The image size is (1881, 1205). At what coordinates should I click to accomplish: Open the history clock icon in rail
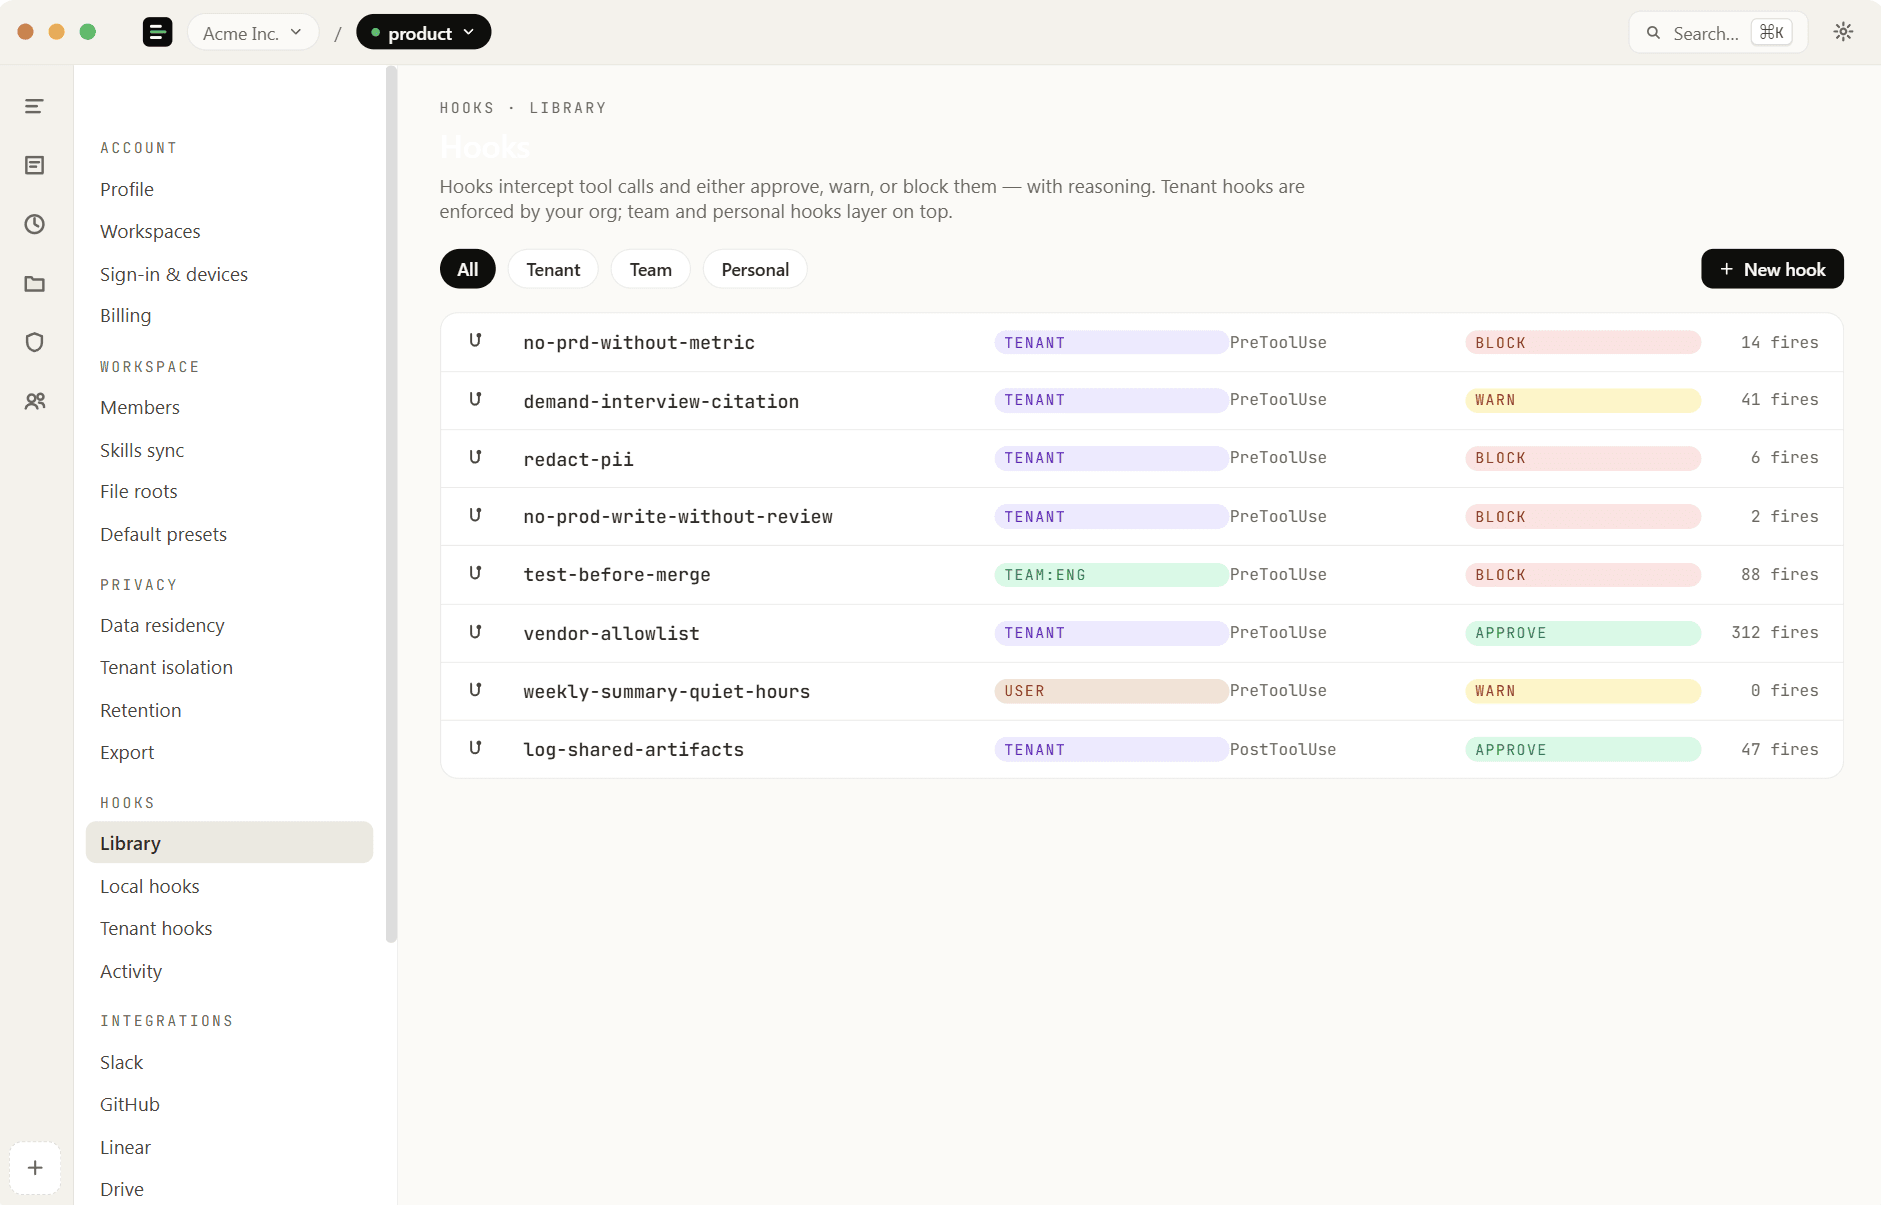(x=35, y=224)
